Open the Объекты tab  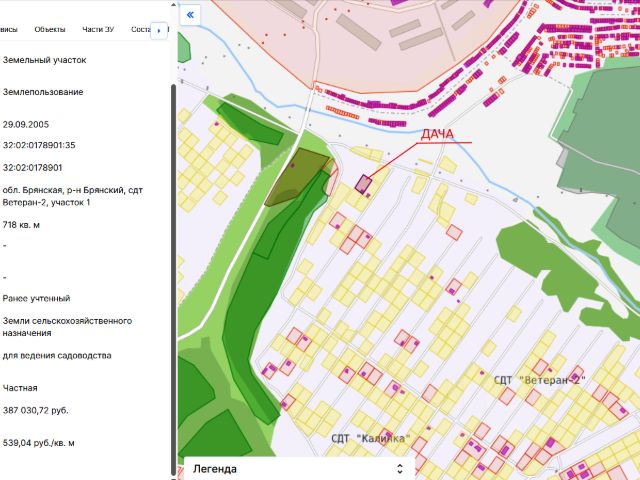click(50, 29)
